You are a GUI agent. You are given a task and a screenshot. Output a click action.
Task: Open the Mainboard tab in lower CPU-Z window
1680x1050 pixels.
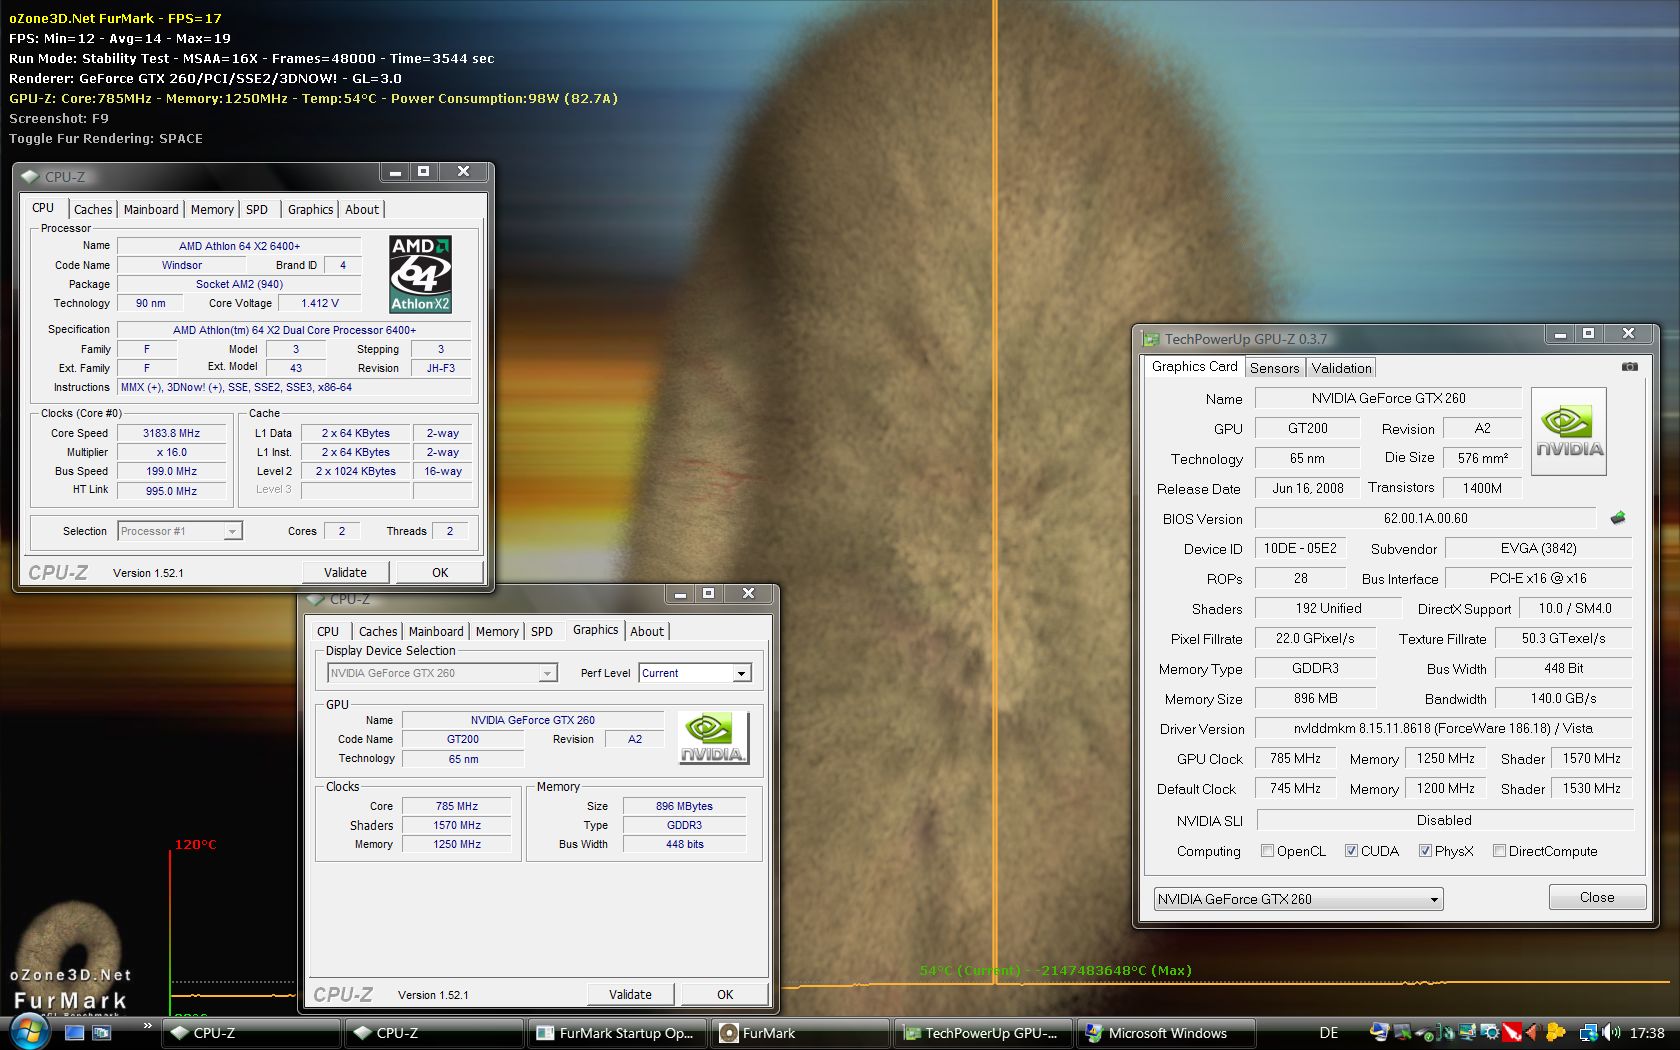click(x=436, y=631)
